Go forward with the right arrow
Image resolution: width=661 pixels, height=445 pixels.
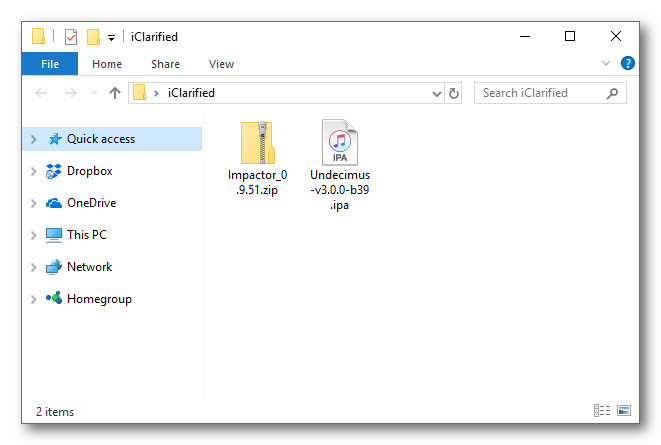point(70,93)
